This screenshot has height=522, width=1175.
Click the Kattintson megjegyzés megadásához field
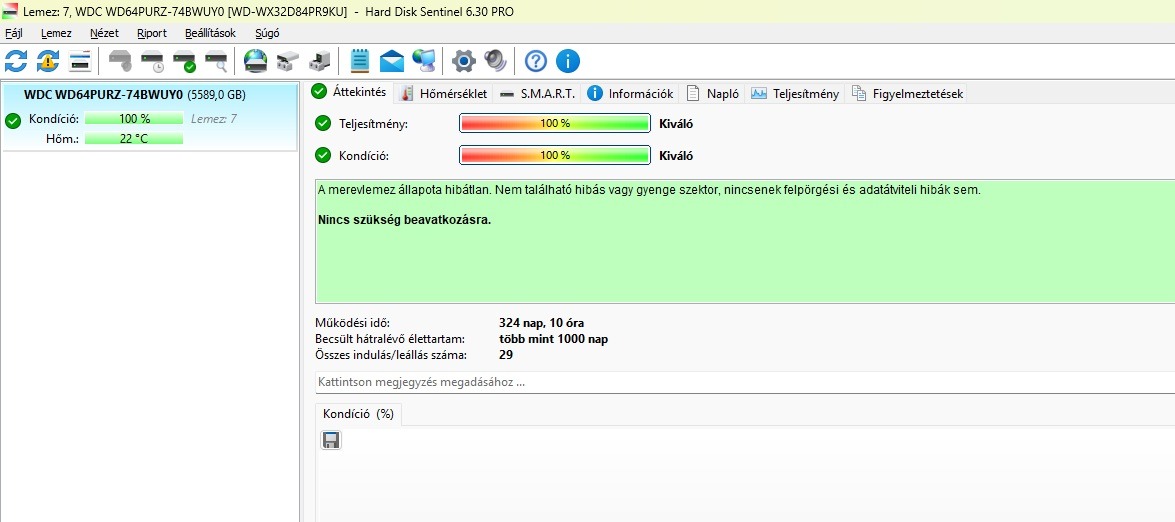(745, 382)
